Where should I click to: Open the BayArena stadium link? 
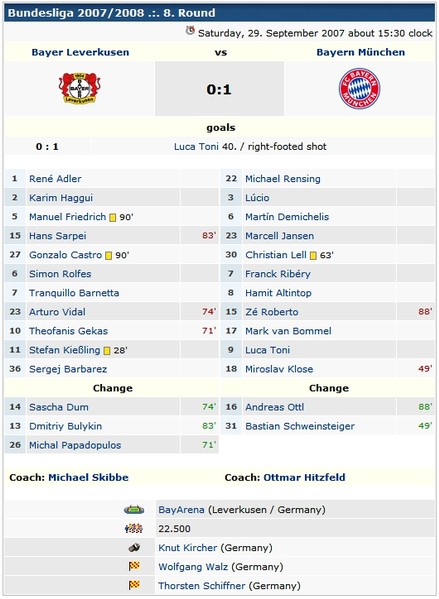point(181,510)
